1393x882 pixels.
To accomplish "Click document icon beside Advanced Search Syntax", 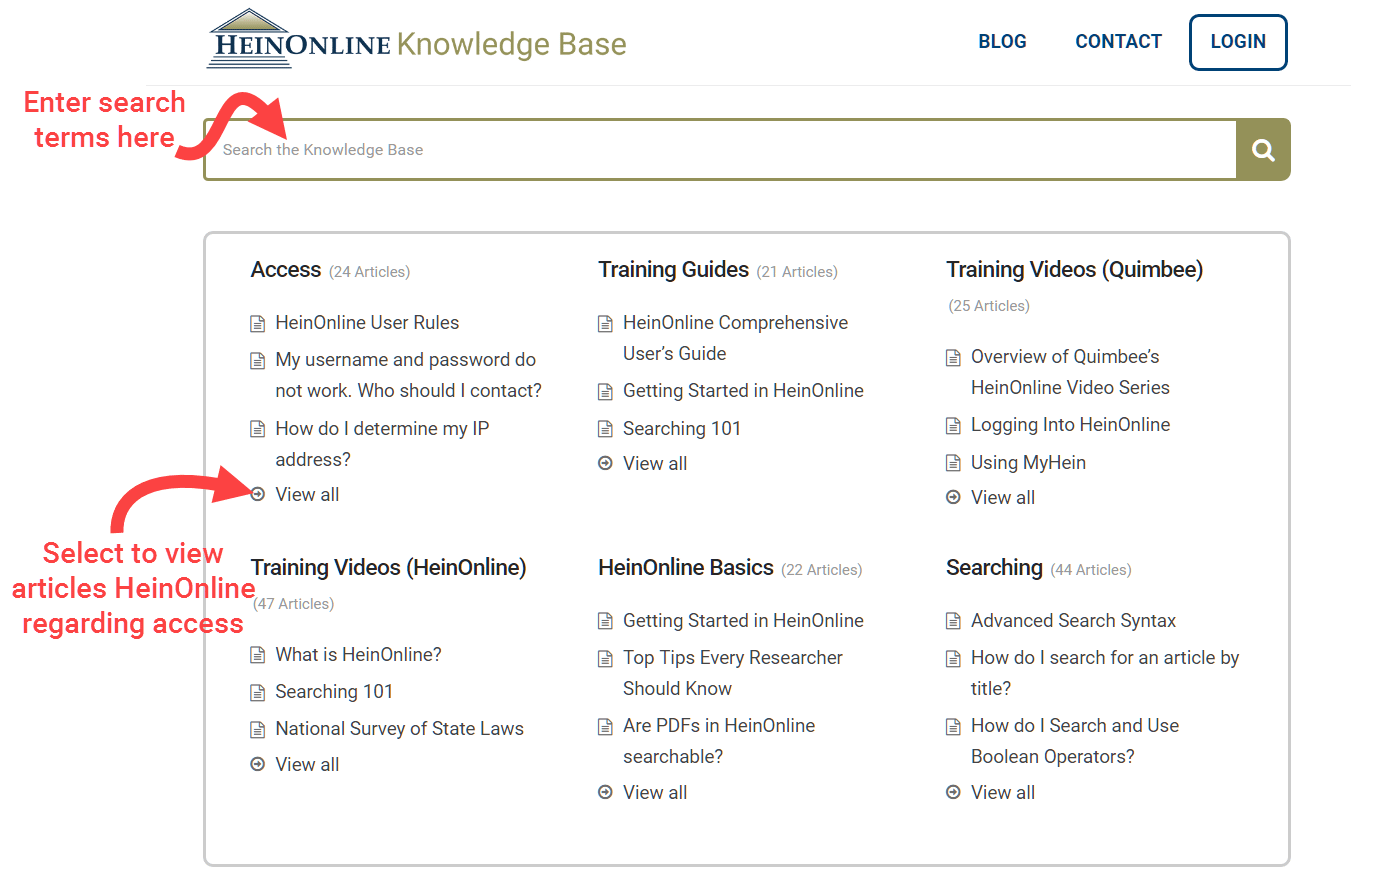I will (953, 622).
